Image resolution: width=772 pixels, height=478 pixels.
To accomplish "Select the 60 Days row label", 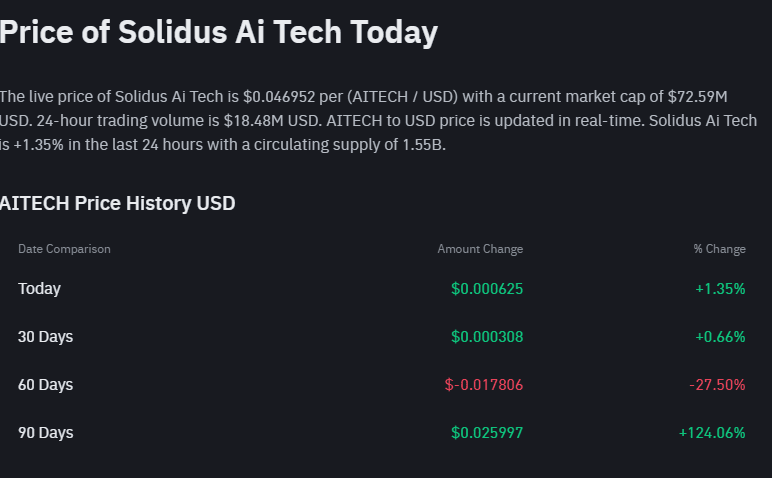I will (45, 384).
